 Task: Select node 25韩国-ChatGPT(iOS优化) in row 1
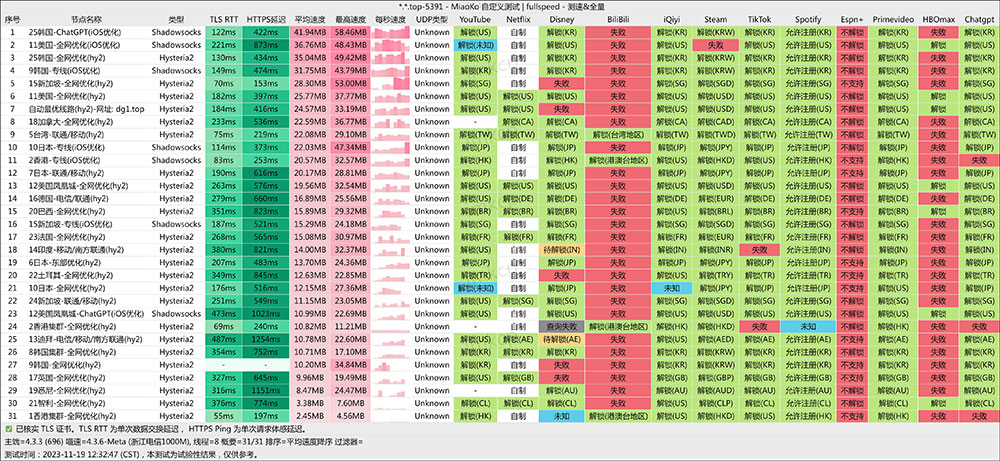pyautogui.click(x=69, y=33)
